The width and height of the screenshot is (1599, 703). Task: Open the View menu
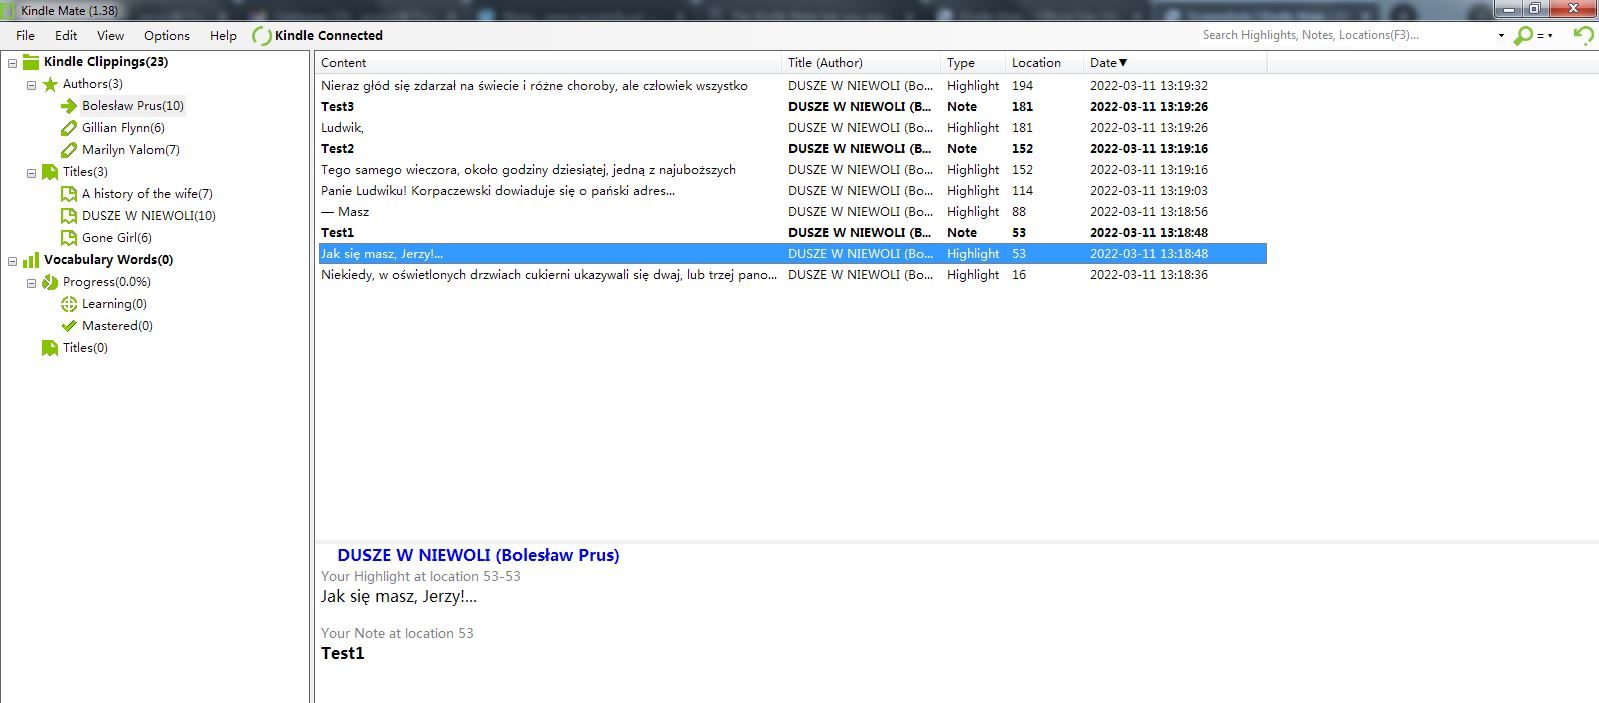110,35
